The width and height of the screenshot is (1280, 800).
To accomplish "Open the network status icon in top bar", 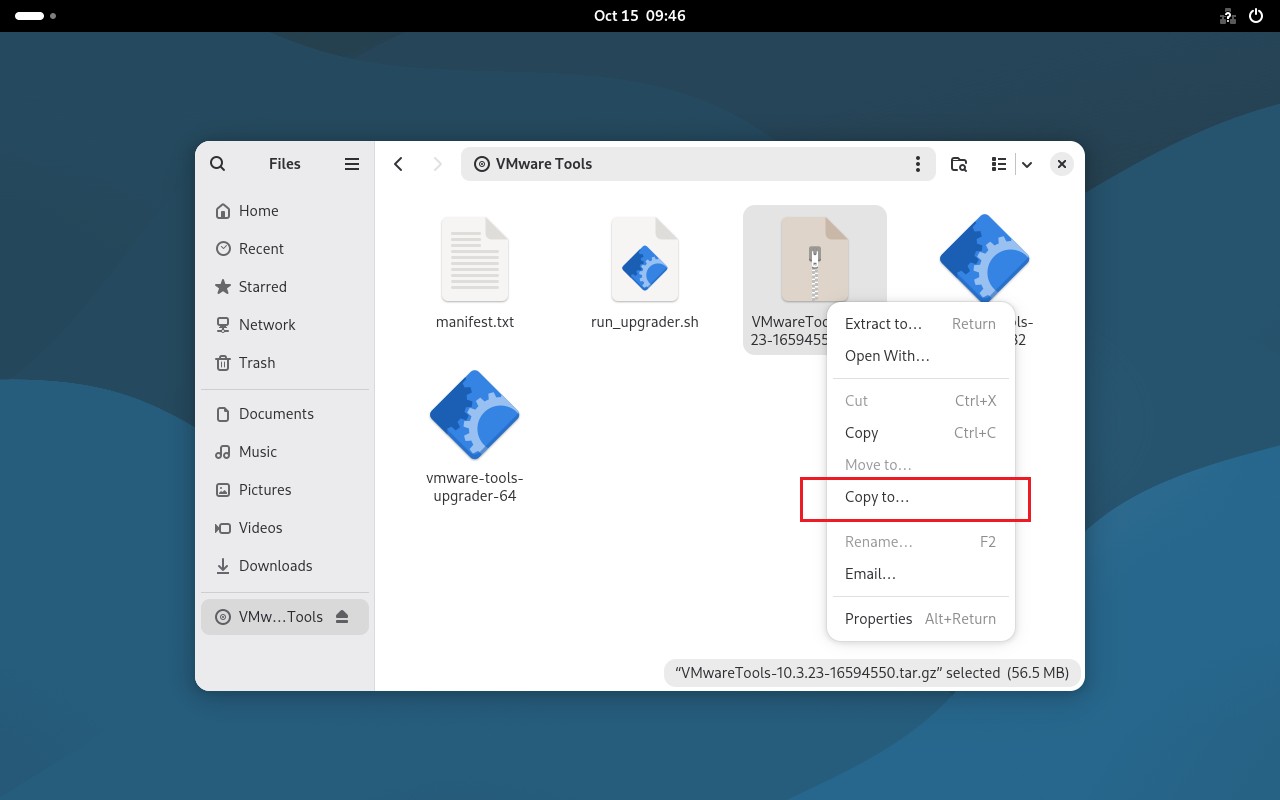I will click(1228, 16).
